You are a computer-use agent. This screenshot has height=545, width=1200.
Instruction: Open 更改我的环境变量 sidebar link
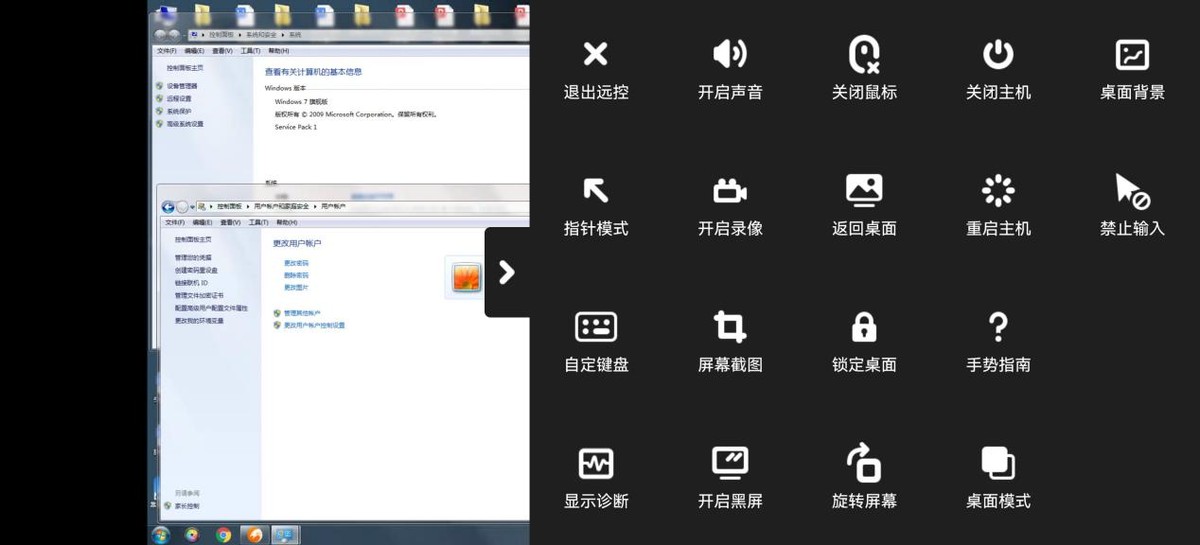click(199, 321)
